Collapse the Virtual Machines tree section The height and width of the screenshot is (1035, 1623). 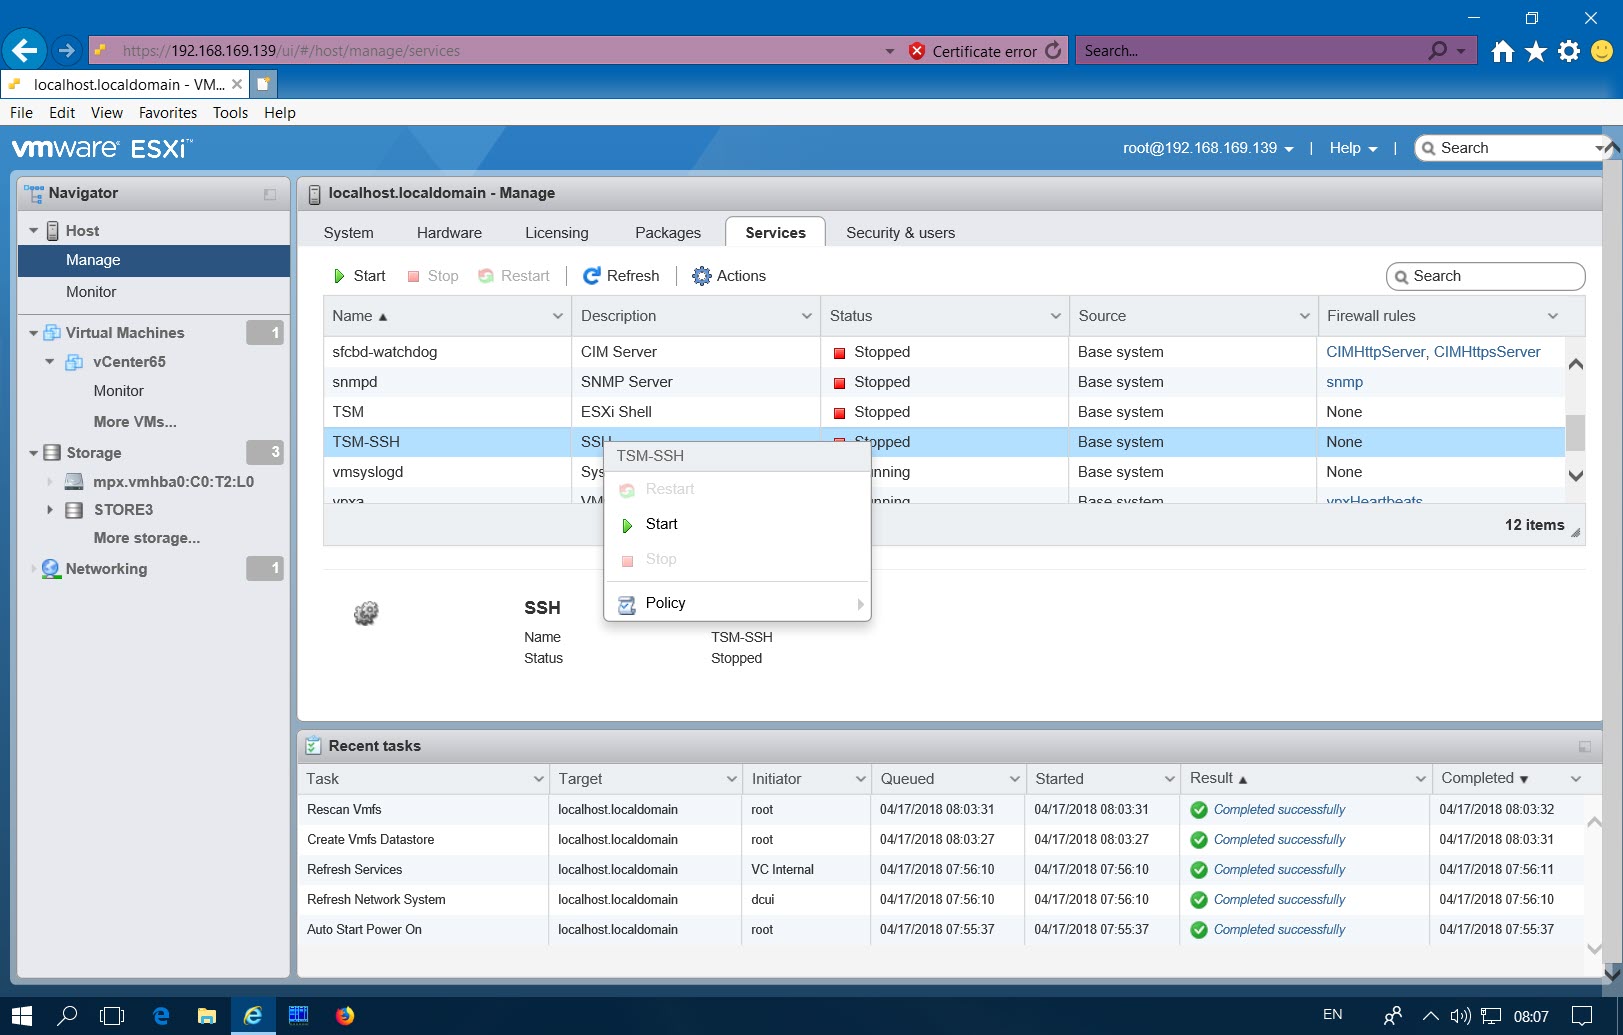click(x=32, y=332)
